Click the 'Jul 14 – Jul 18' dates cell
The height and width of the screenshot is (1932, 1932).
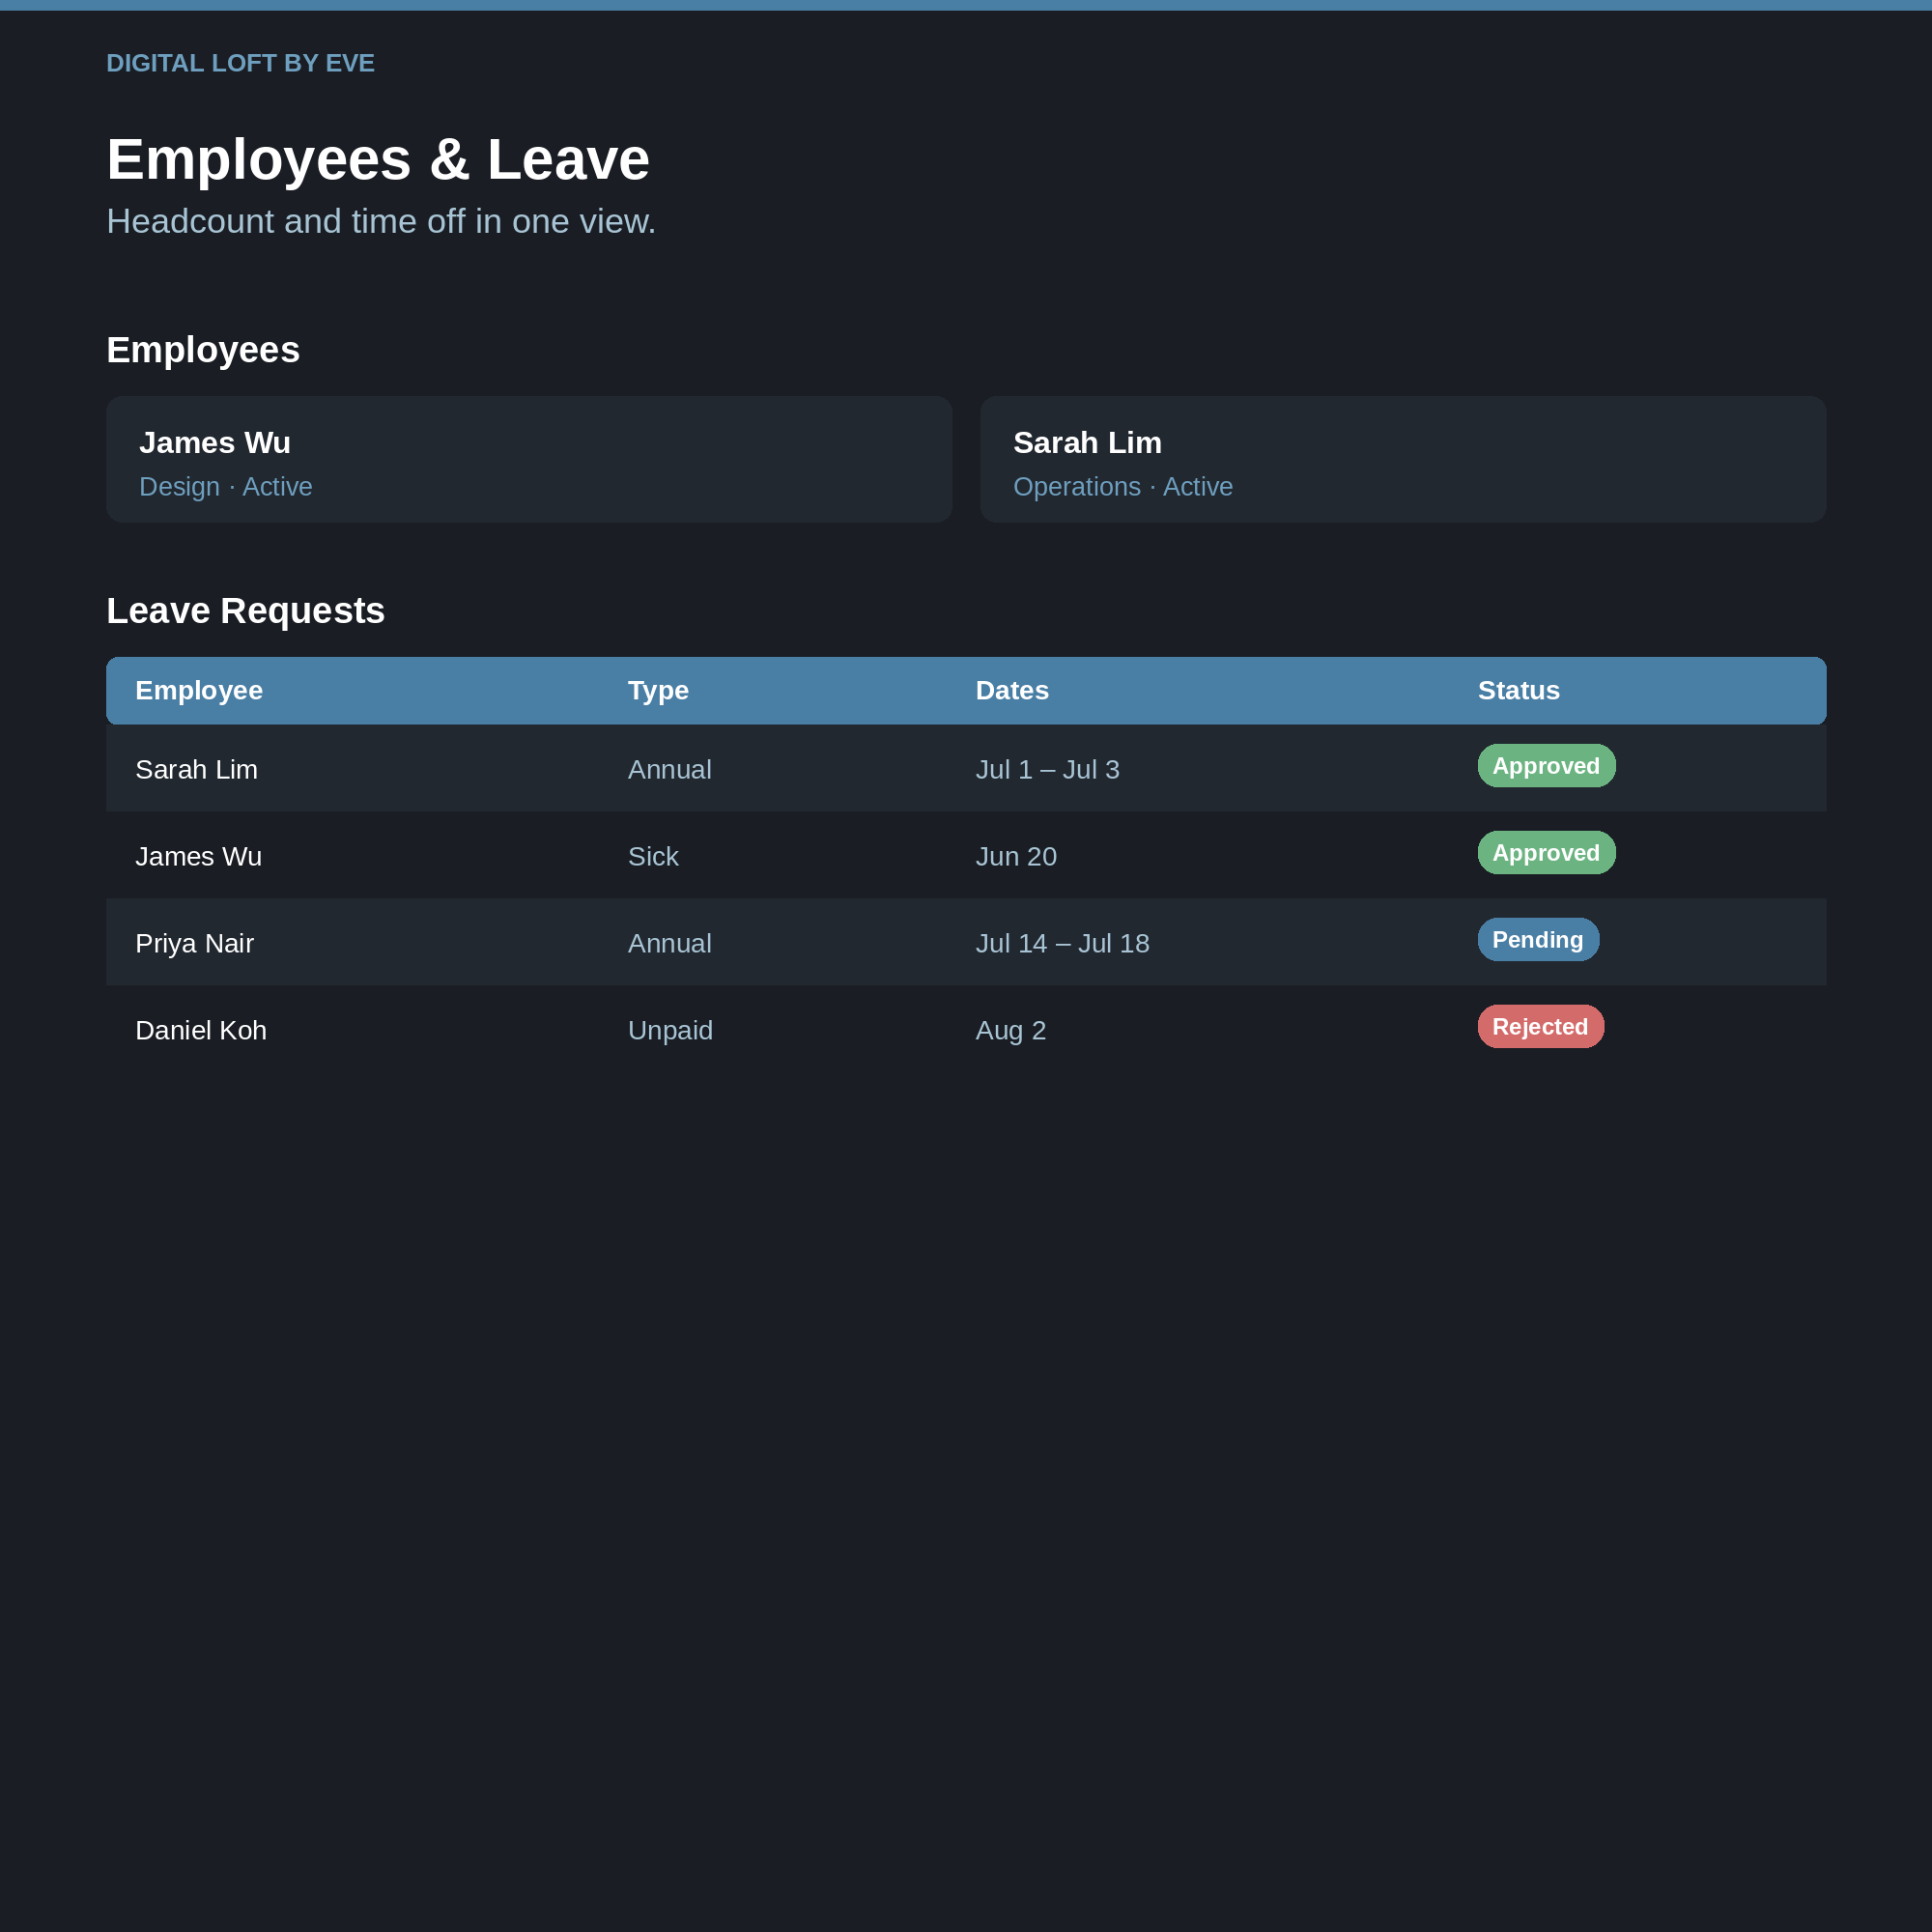1062,944
